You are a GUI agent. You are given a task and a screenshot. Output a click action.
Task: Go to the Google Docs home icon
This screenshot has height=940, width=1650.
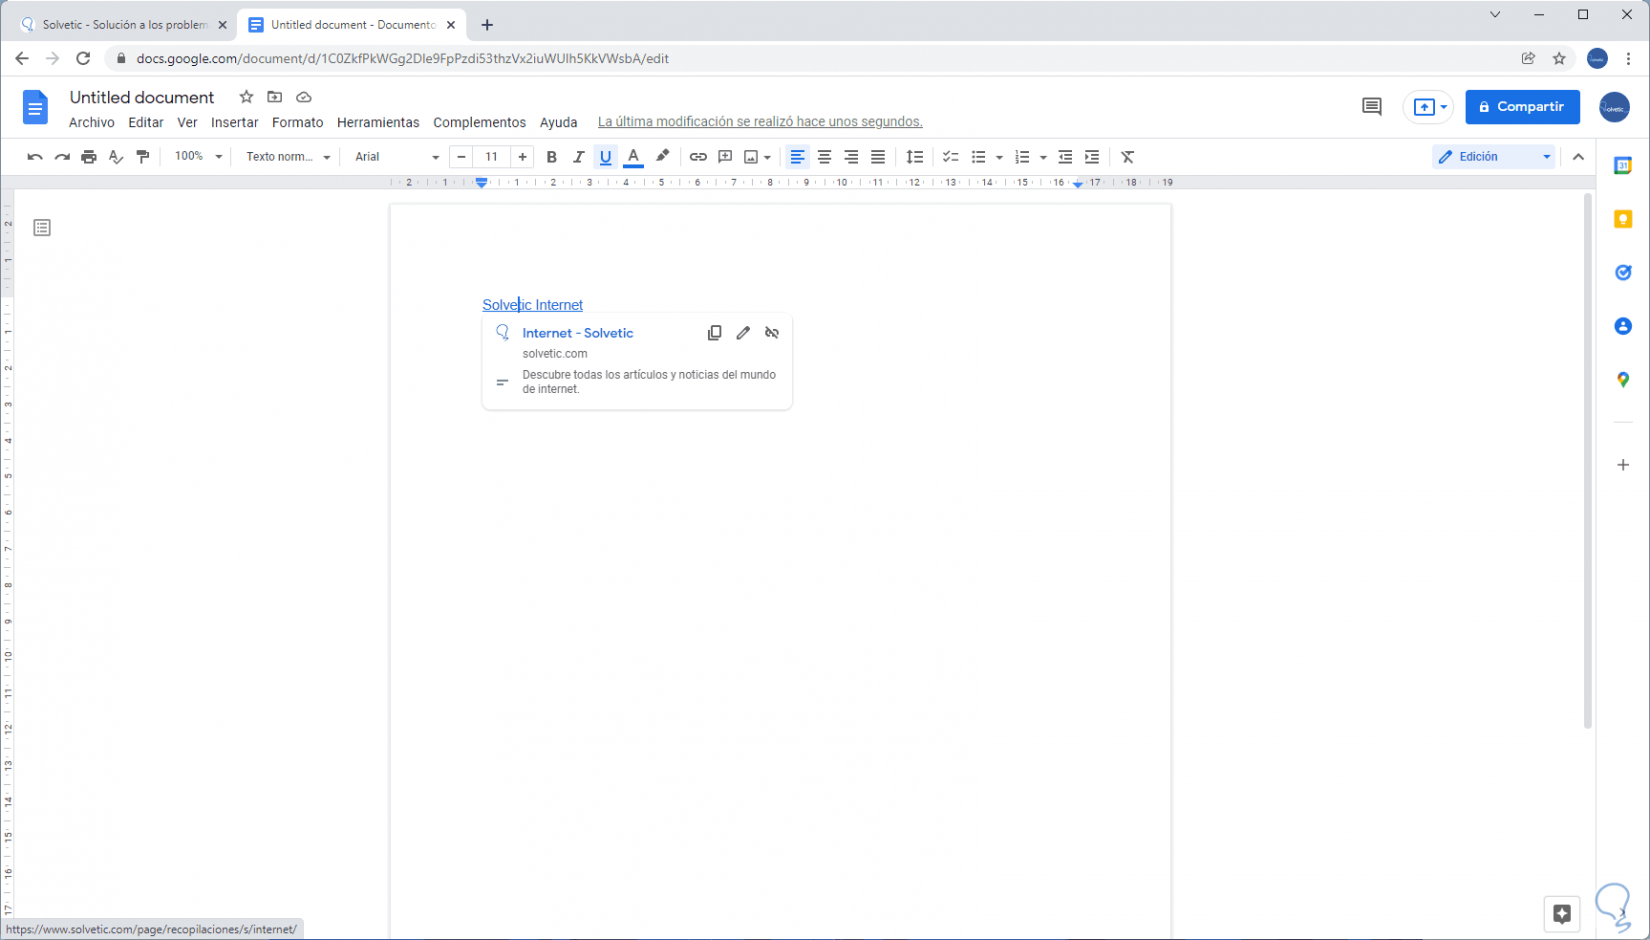pyautogui.click(x=35, y=107)
